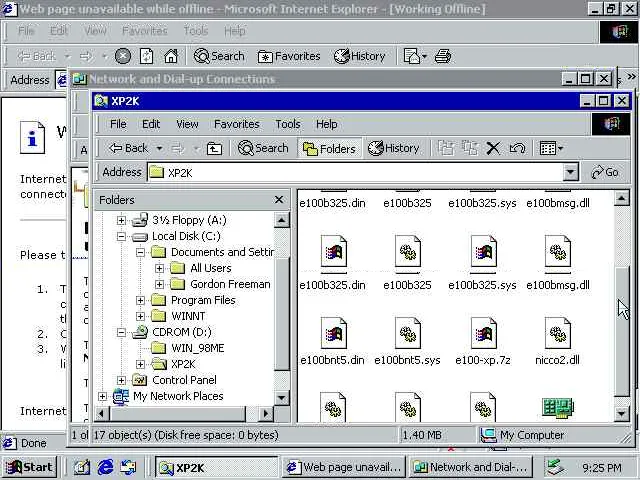
Task: Open Favorites in Internet Explorer toolbar
Action: point(289,56)
